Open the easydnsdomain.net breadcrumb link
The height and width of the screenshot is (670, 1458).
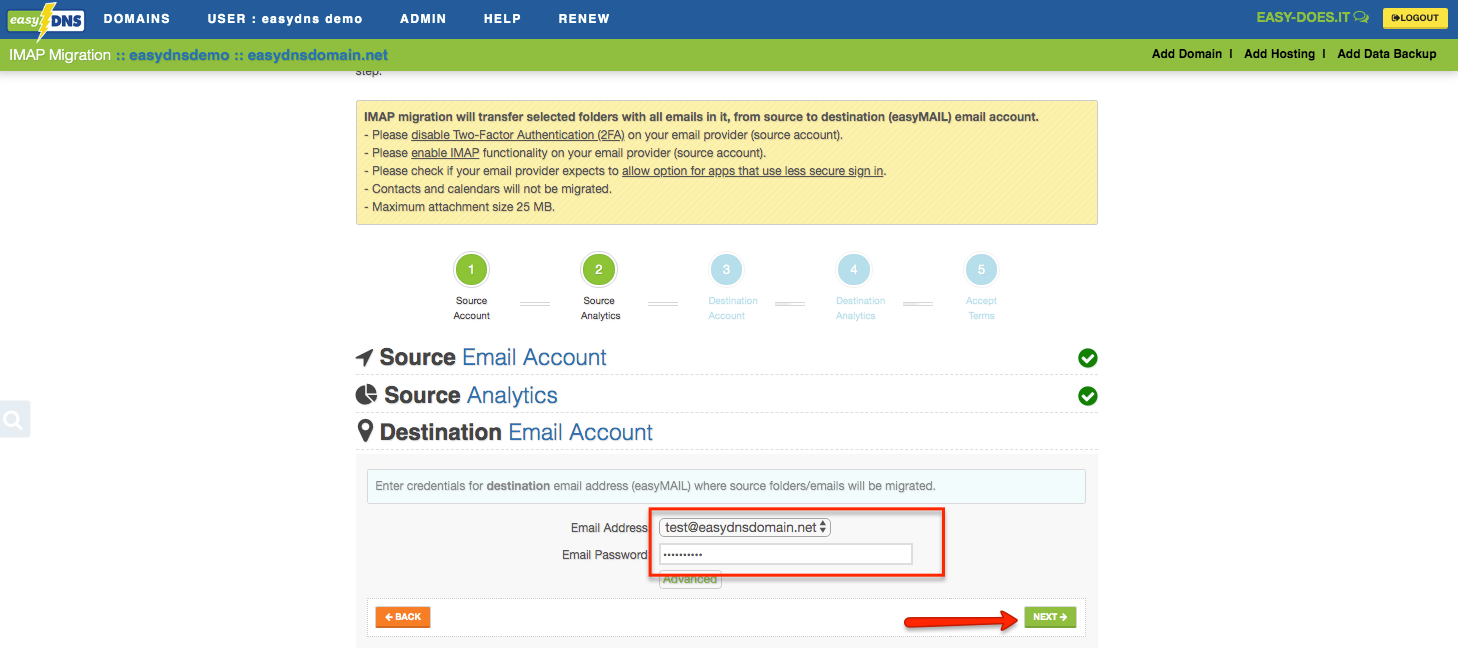click(318, 55)
